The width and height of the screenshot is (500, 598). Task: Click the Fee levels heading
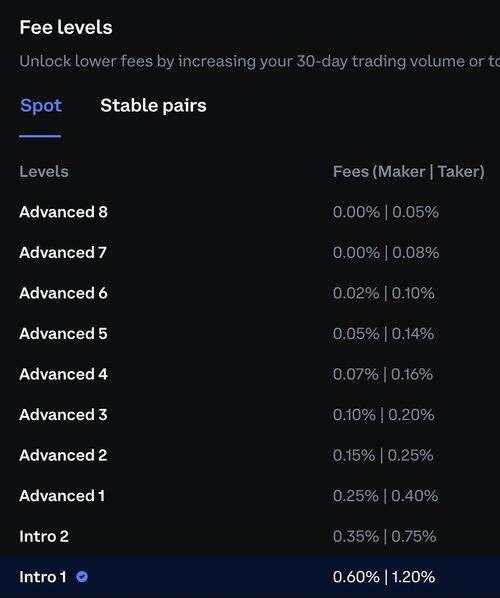[x=66, y=27]
